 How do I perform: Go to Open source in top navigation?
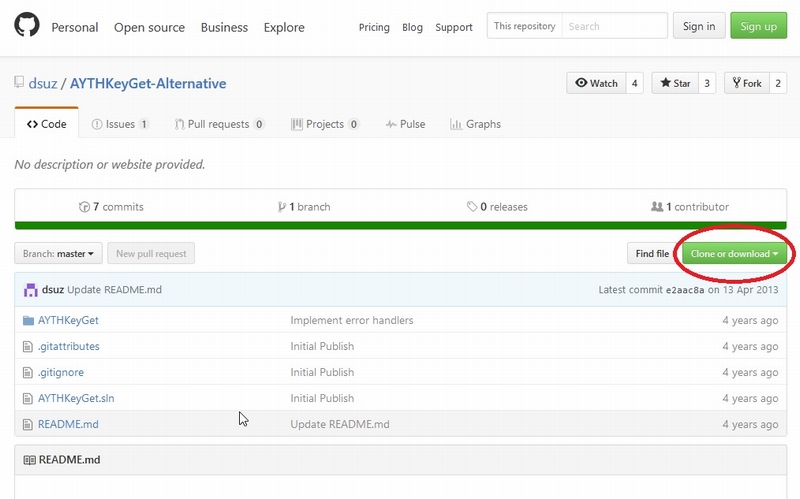click(x=149, y=27)
